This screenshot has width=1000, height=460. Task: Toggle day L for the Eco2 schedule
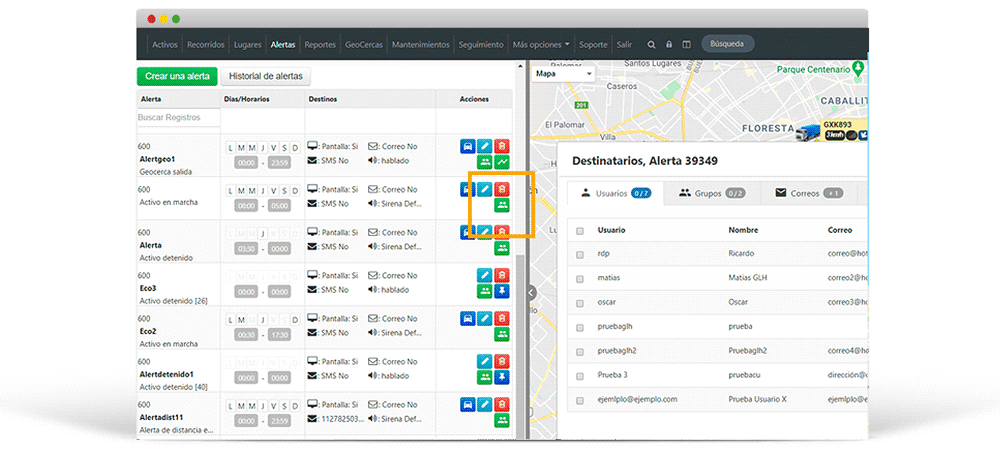click(x=232, y=320)
